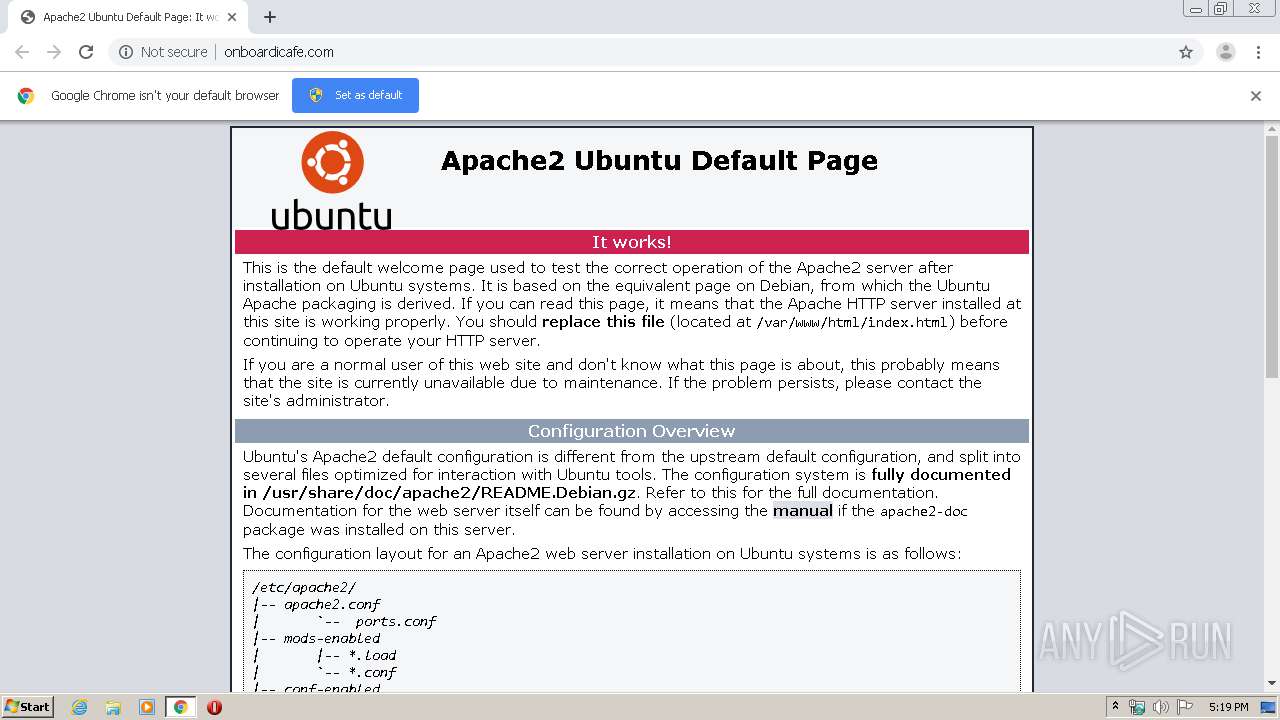Screen dimensions: 1280x720
Task: Restore down the Chrome window
Action: coord(1221,9)
